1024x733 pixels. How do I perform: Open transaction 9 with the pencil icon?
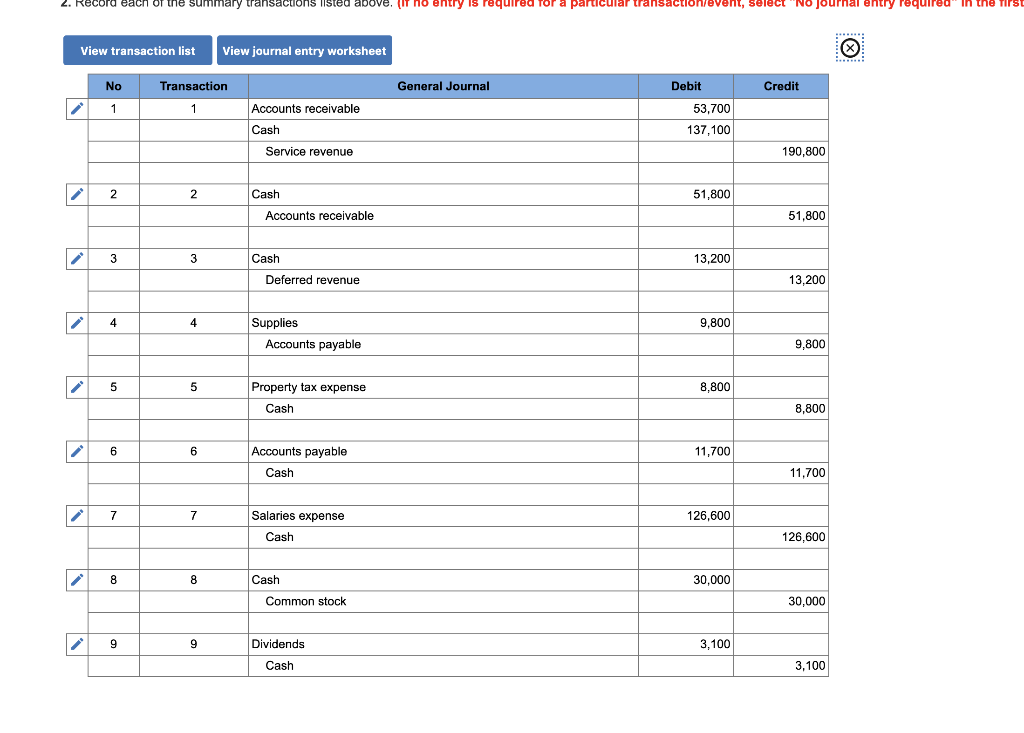pyautogui.click(x=76, y=644)
